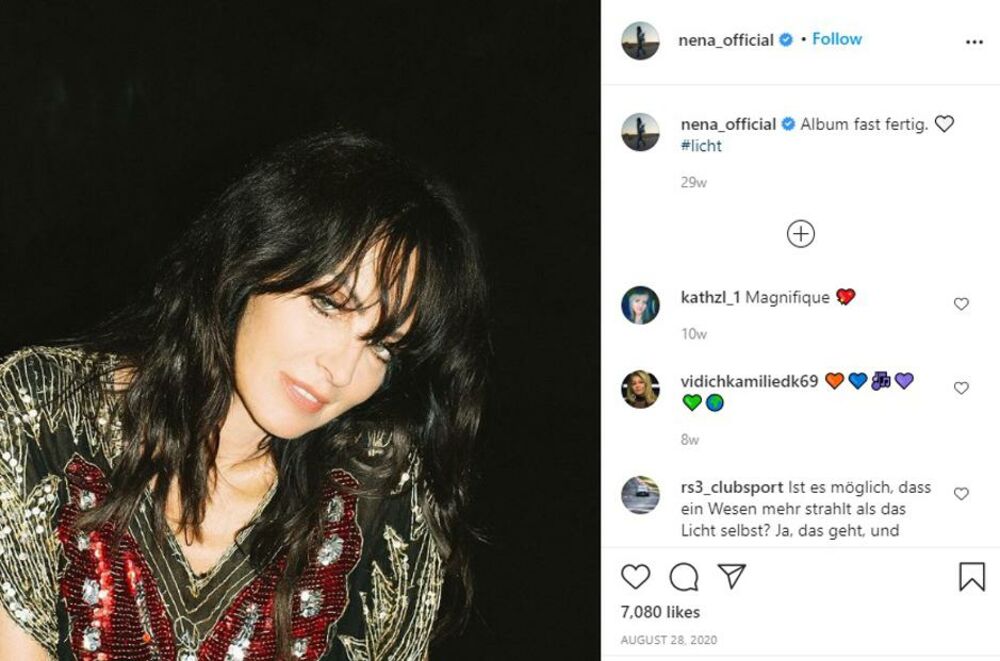Open kathzl_1's profile avatar
This screenshot has height=661, width=1000.
click(x=640, y=304)
